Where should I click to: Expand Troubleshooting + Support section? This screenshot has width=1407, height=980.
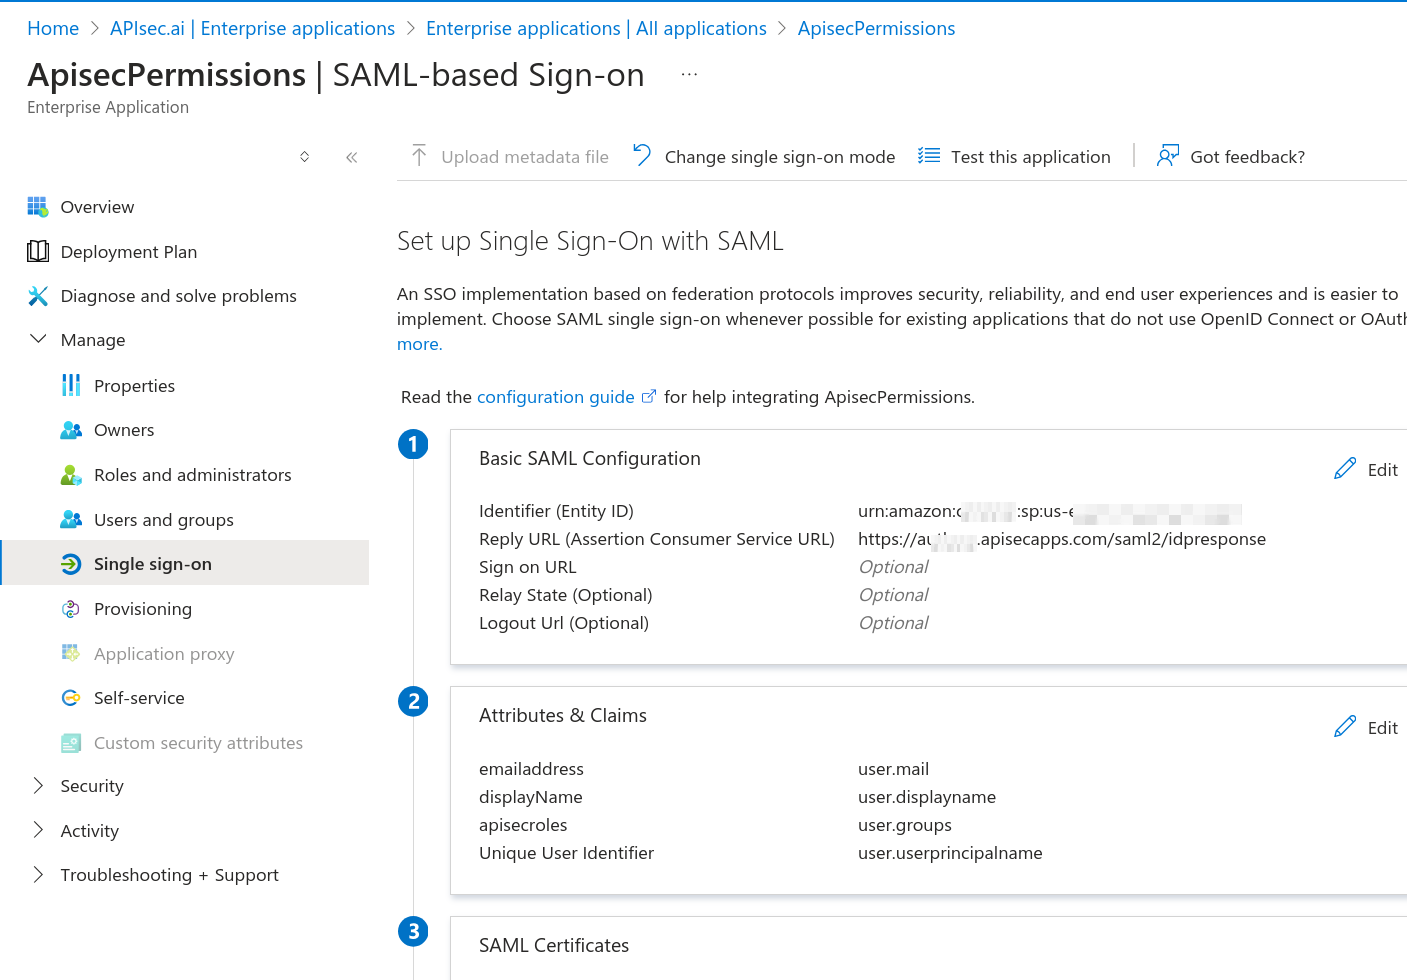point(39,875)
